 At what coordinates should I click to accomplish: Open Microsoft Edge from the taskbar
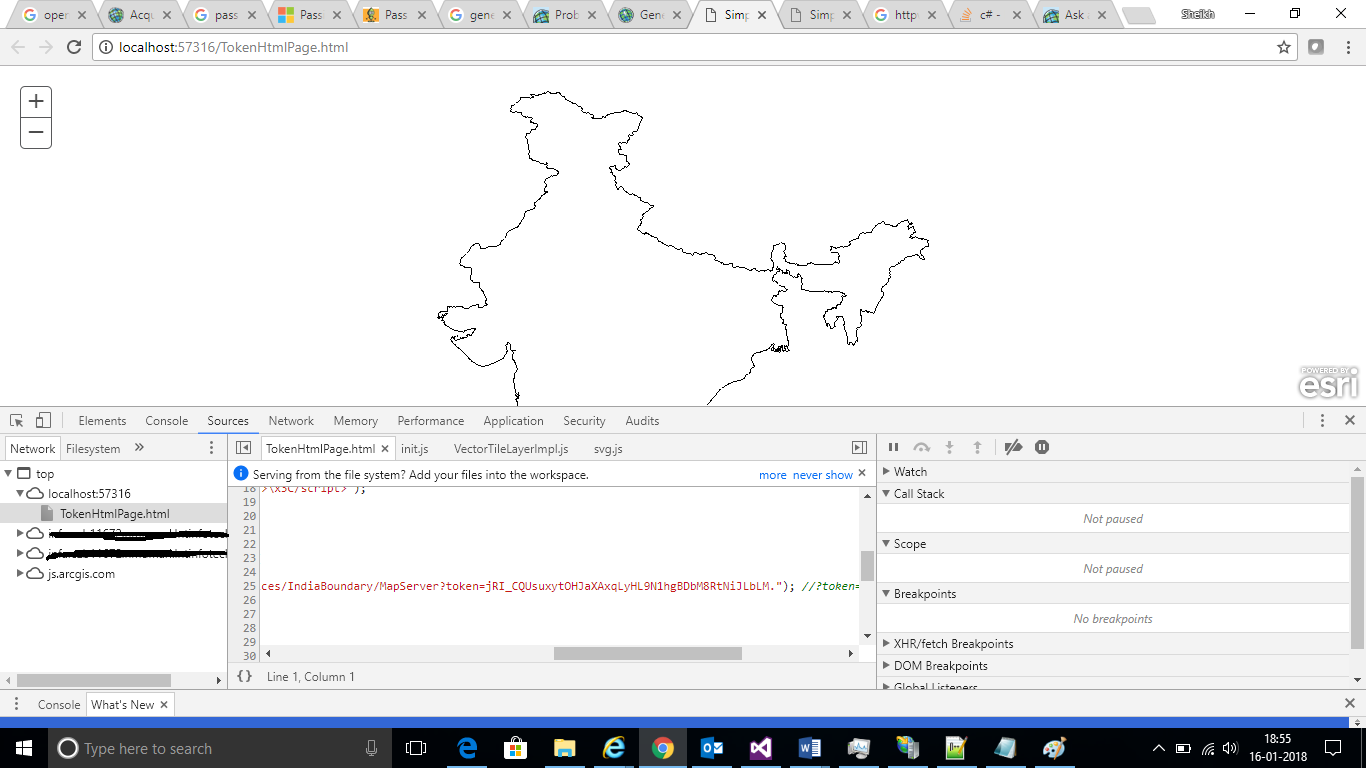point(467,748)
